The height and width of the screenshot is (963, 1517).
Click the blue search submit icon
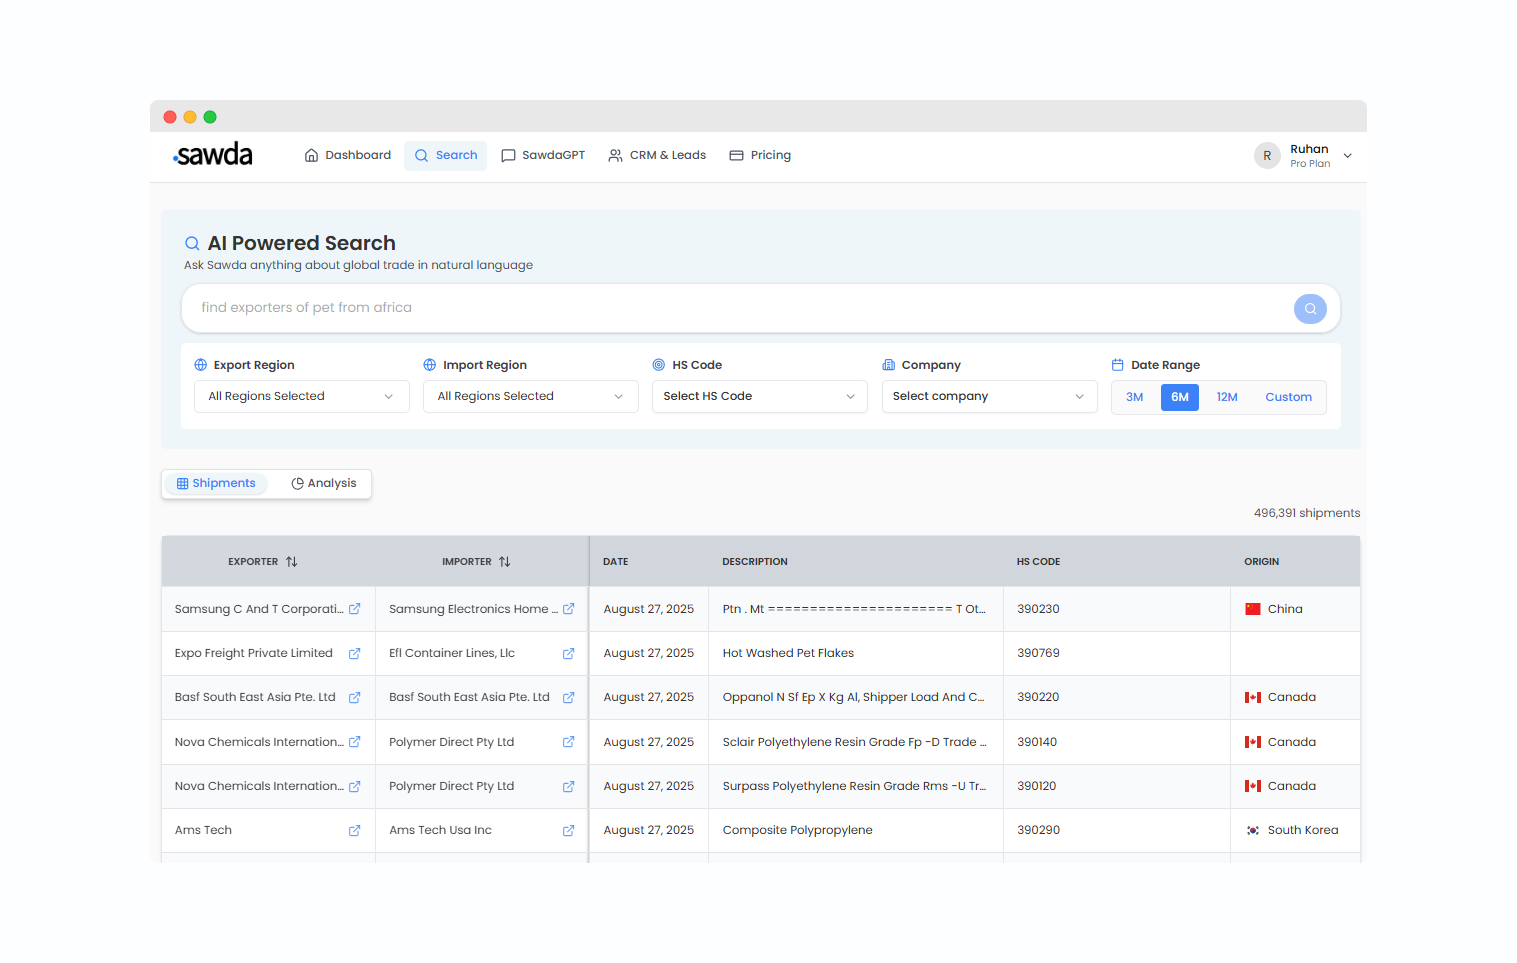[1310, 309]
